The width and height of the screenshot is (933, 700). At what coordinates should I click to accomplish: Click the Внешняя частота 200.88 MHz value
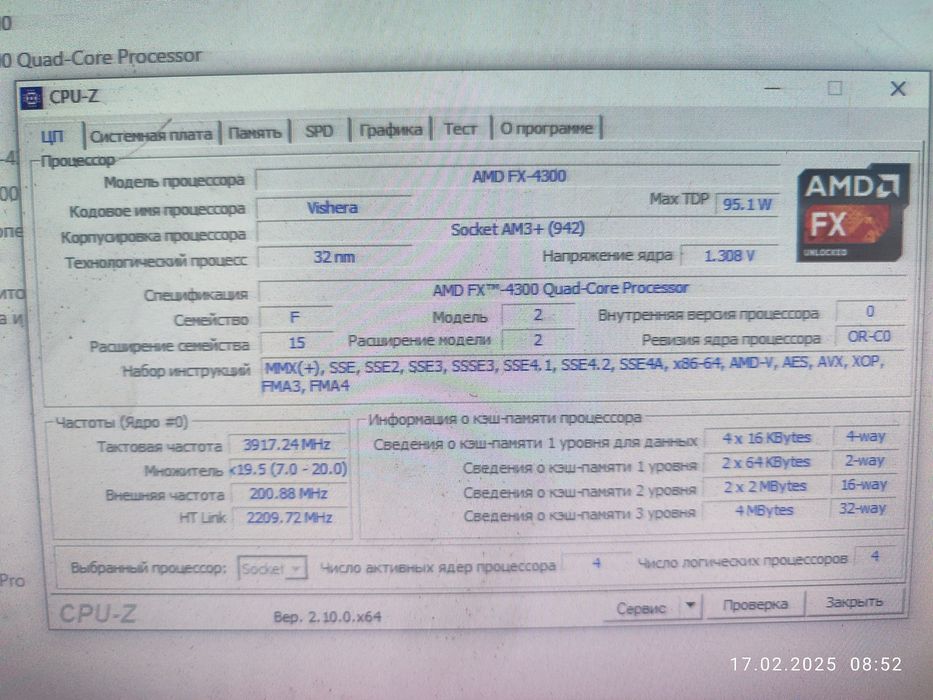(x=289, y=494)
